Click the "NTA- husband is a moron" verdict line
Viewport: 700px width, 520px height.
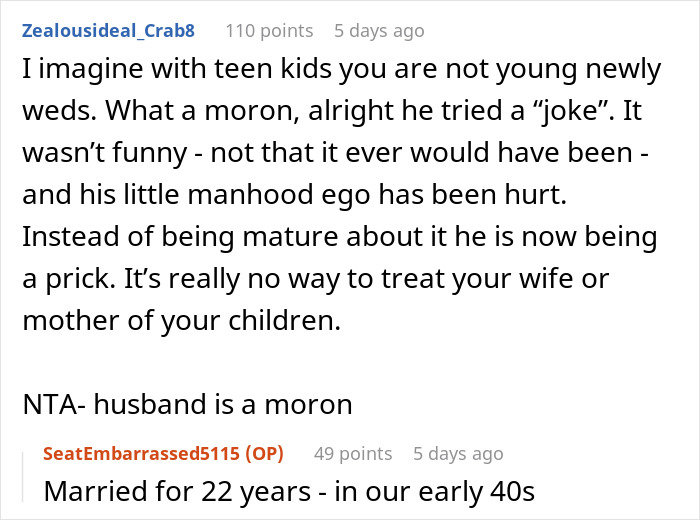pyautogui.click(x=188, y=404)
